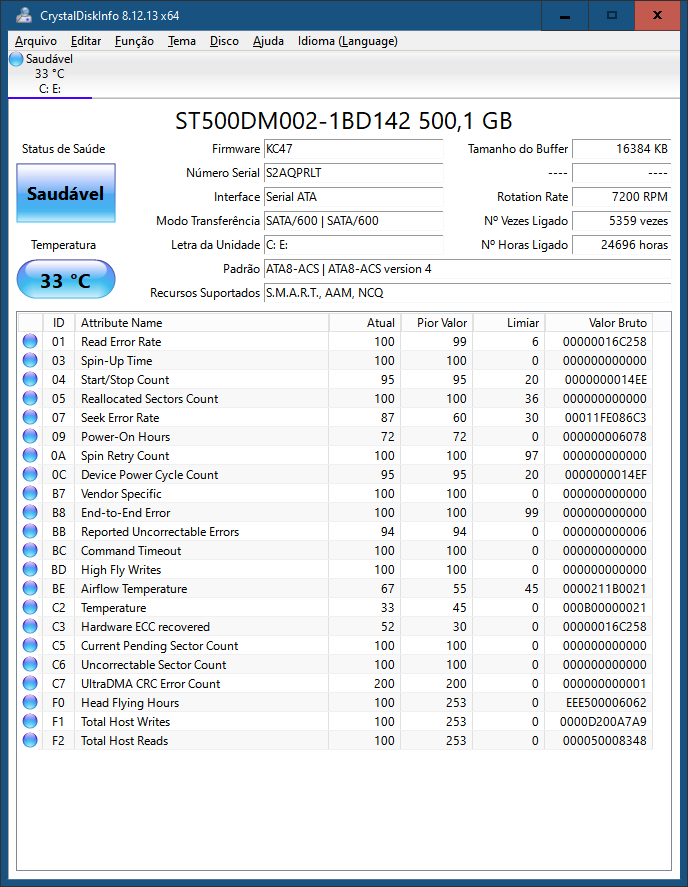This screenshot has width=688, height=887.
Task: Click raw value 000000006078 of Power-On Hours
Action: 604,437
